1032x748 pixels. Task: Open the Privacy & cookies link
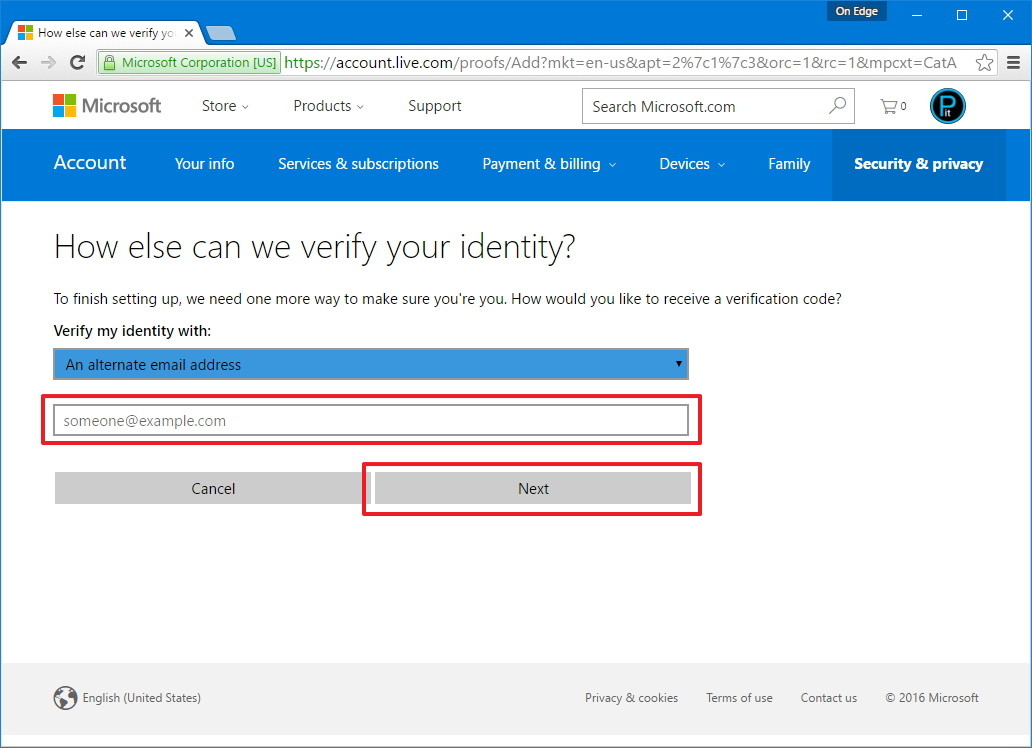(631, 698)
